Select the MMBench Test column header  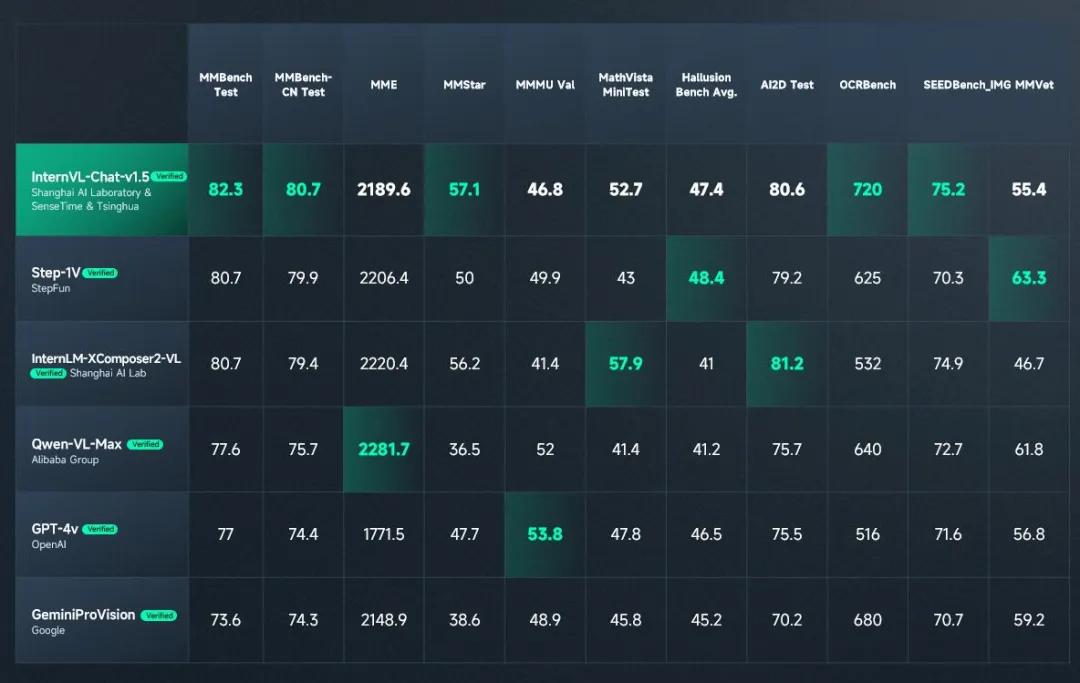click(x=225, y=85)
